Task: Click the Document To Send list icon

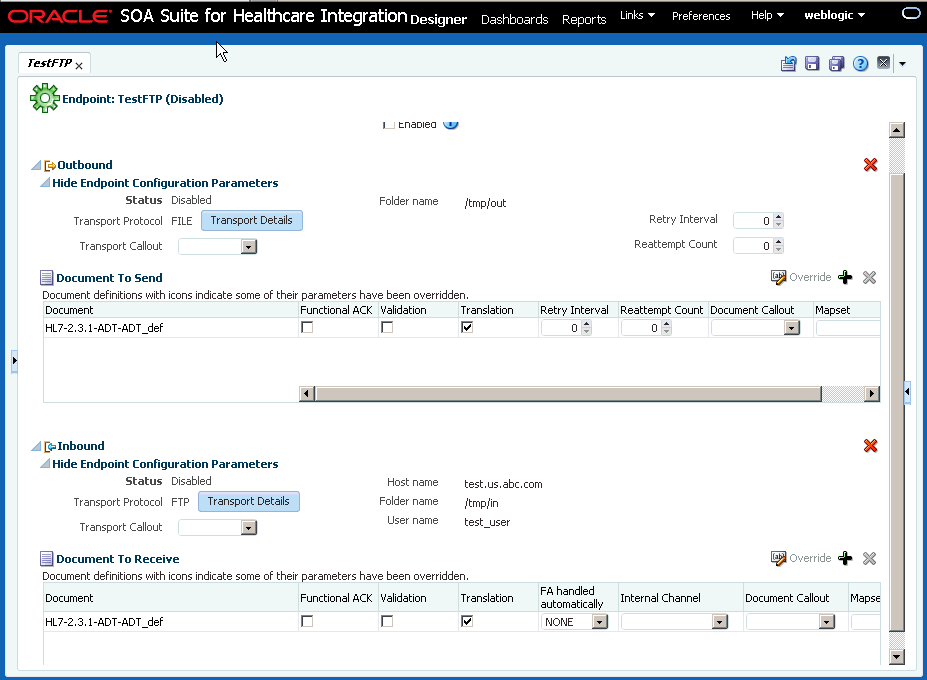Action: coord(47,277)
